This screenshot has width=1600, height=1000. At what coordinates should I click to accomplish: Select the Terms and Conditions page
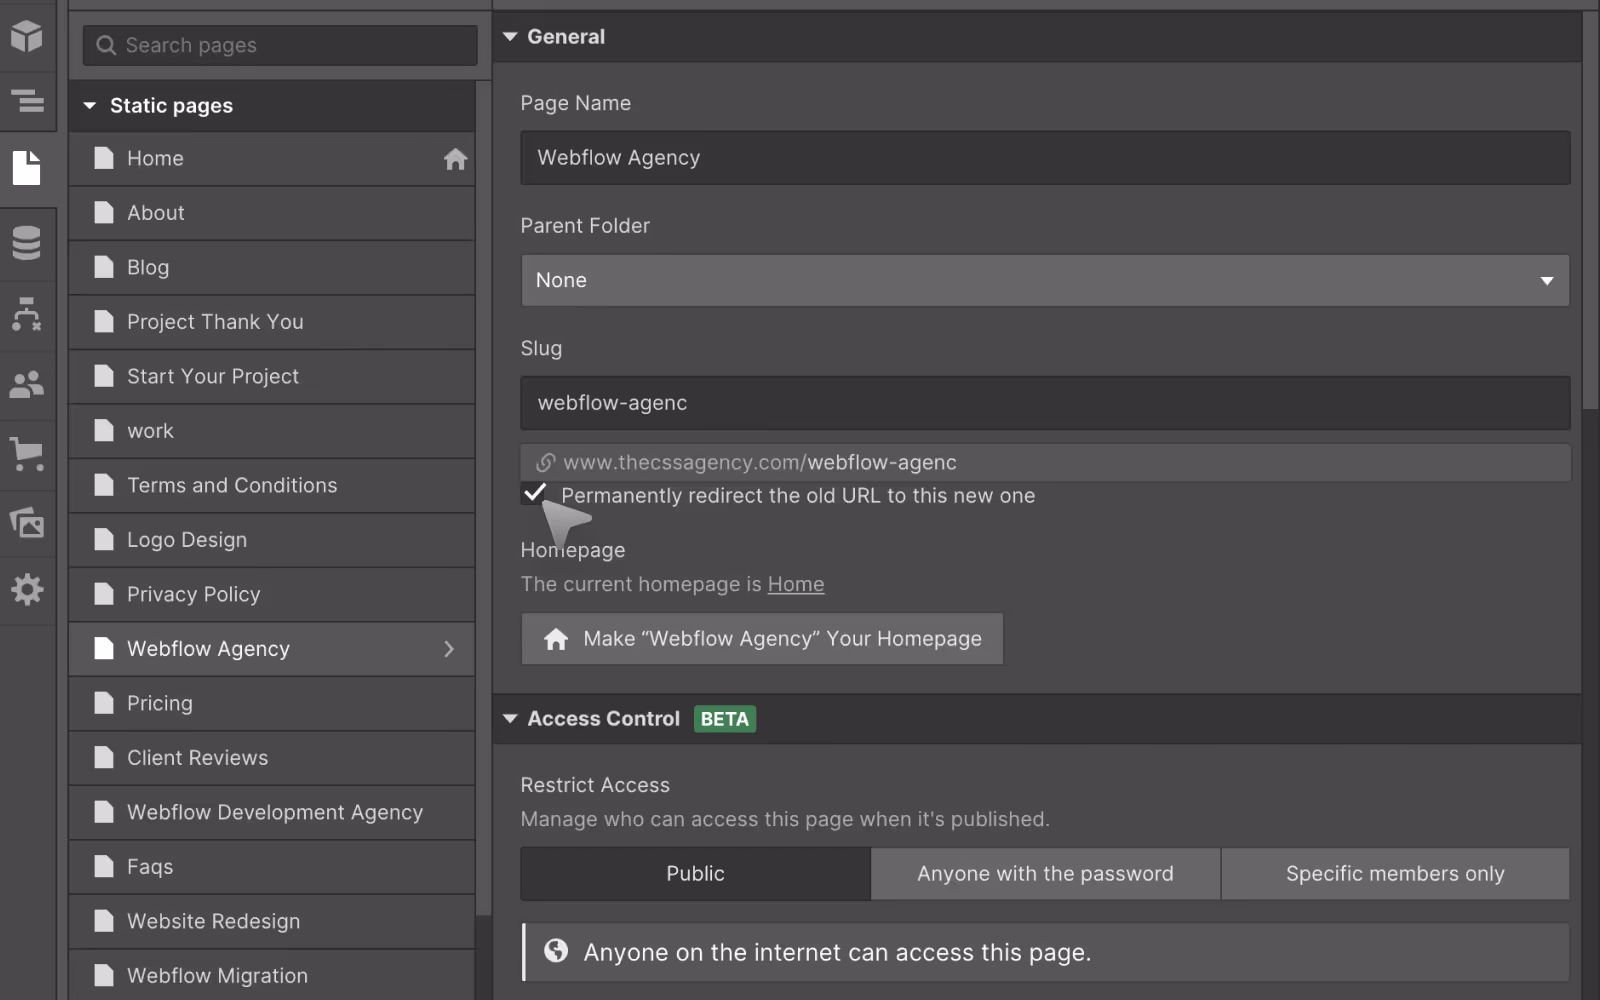click(272, 485)
